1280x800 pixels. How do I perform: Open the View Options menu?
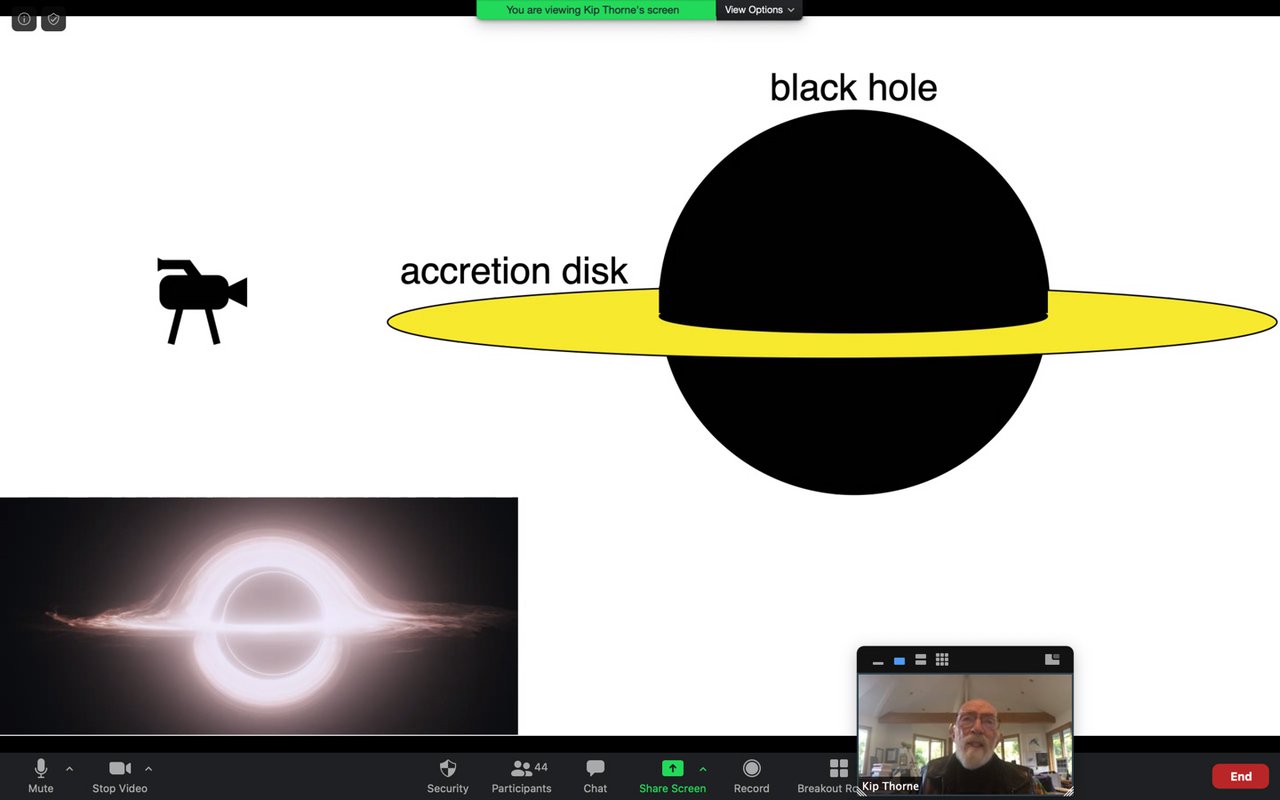758,9
